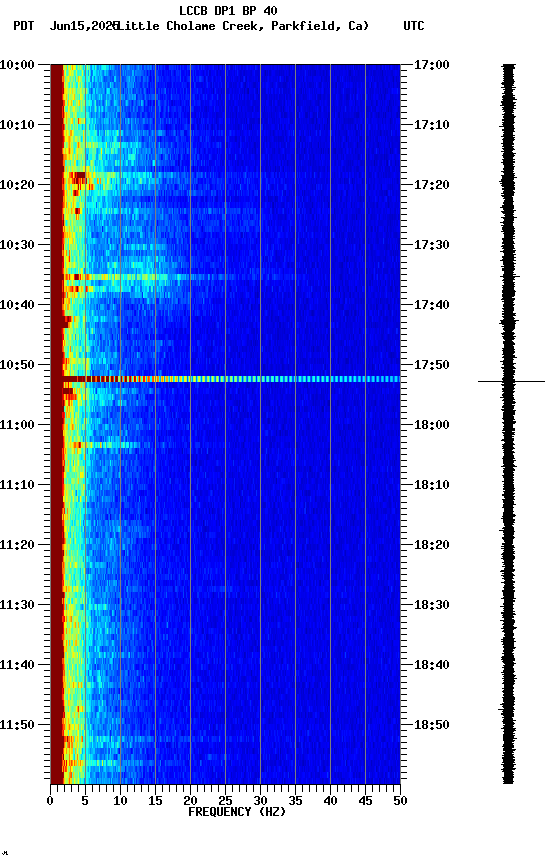Click the 40 Hz frequency axis label
The width and height of the screenshot is (552, 864).
pos(330,801)
